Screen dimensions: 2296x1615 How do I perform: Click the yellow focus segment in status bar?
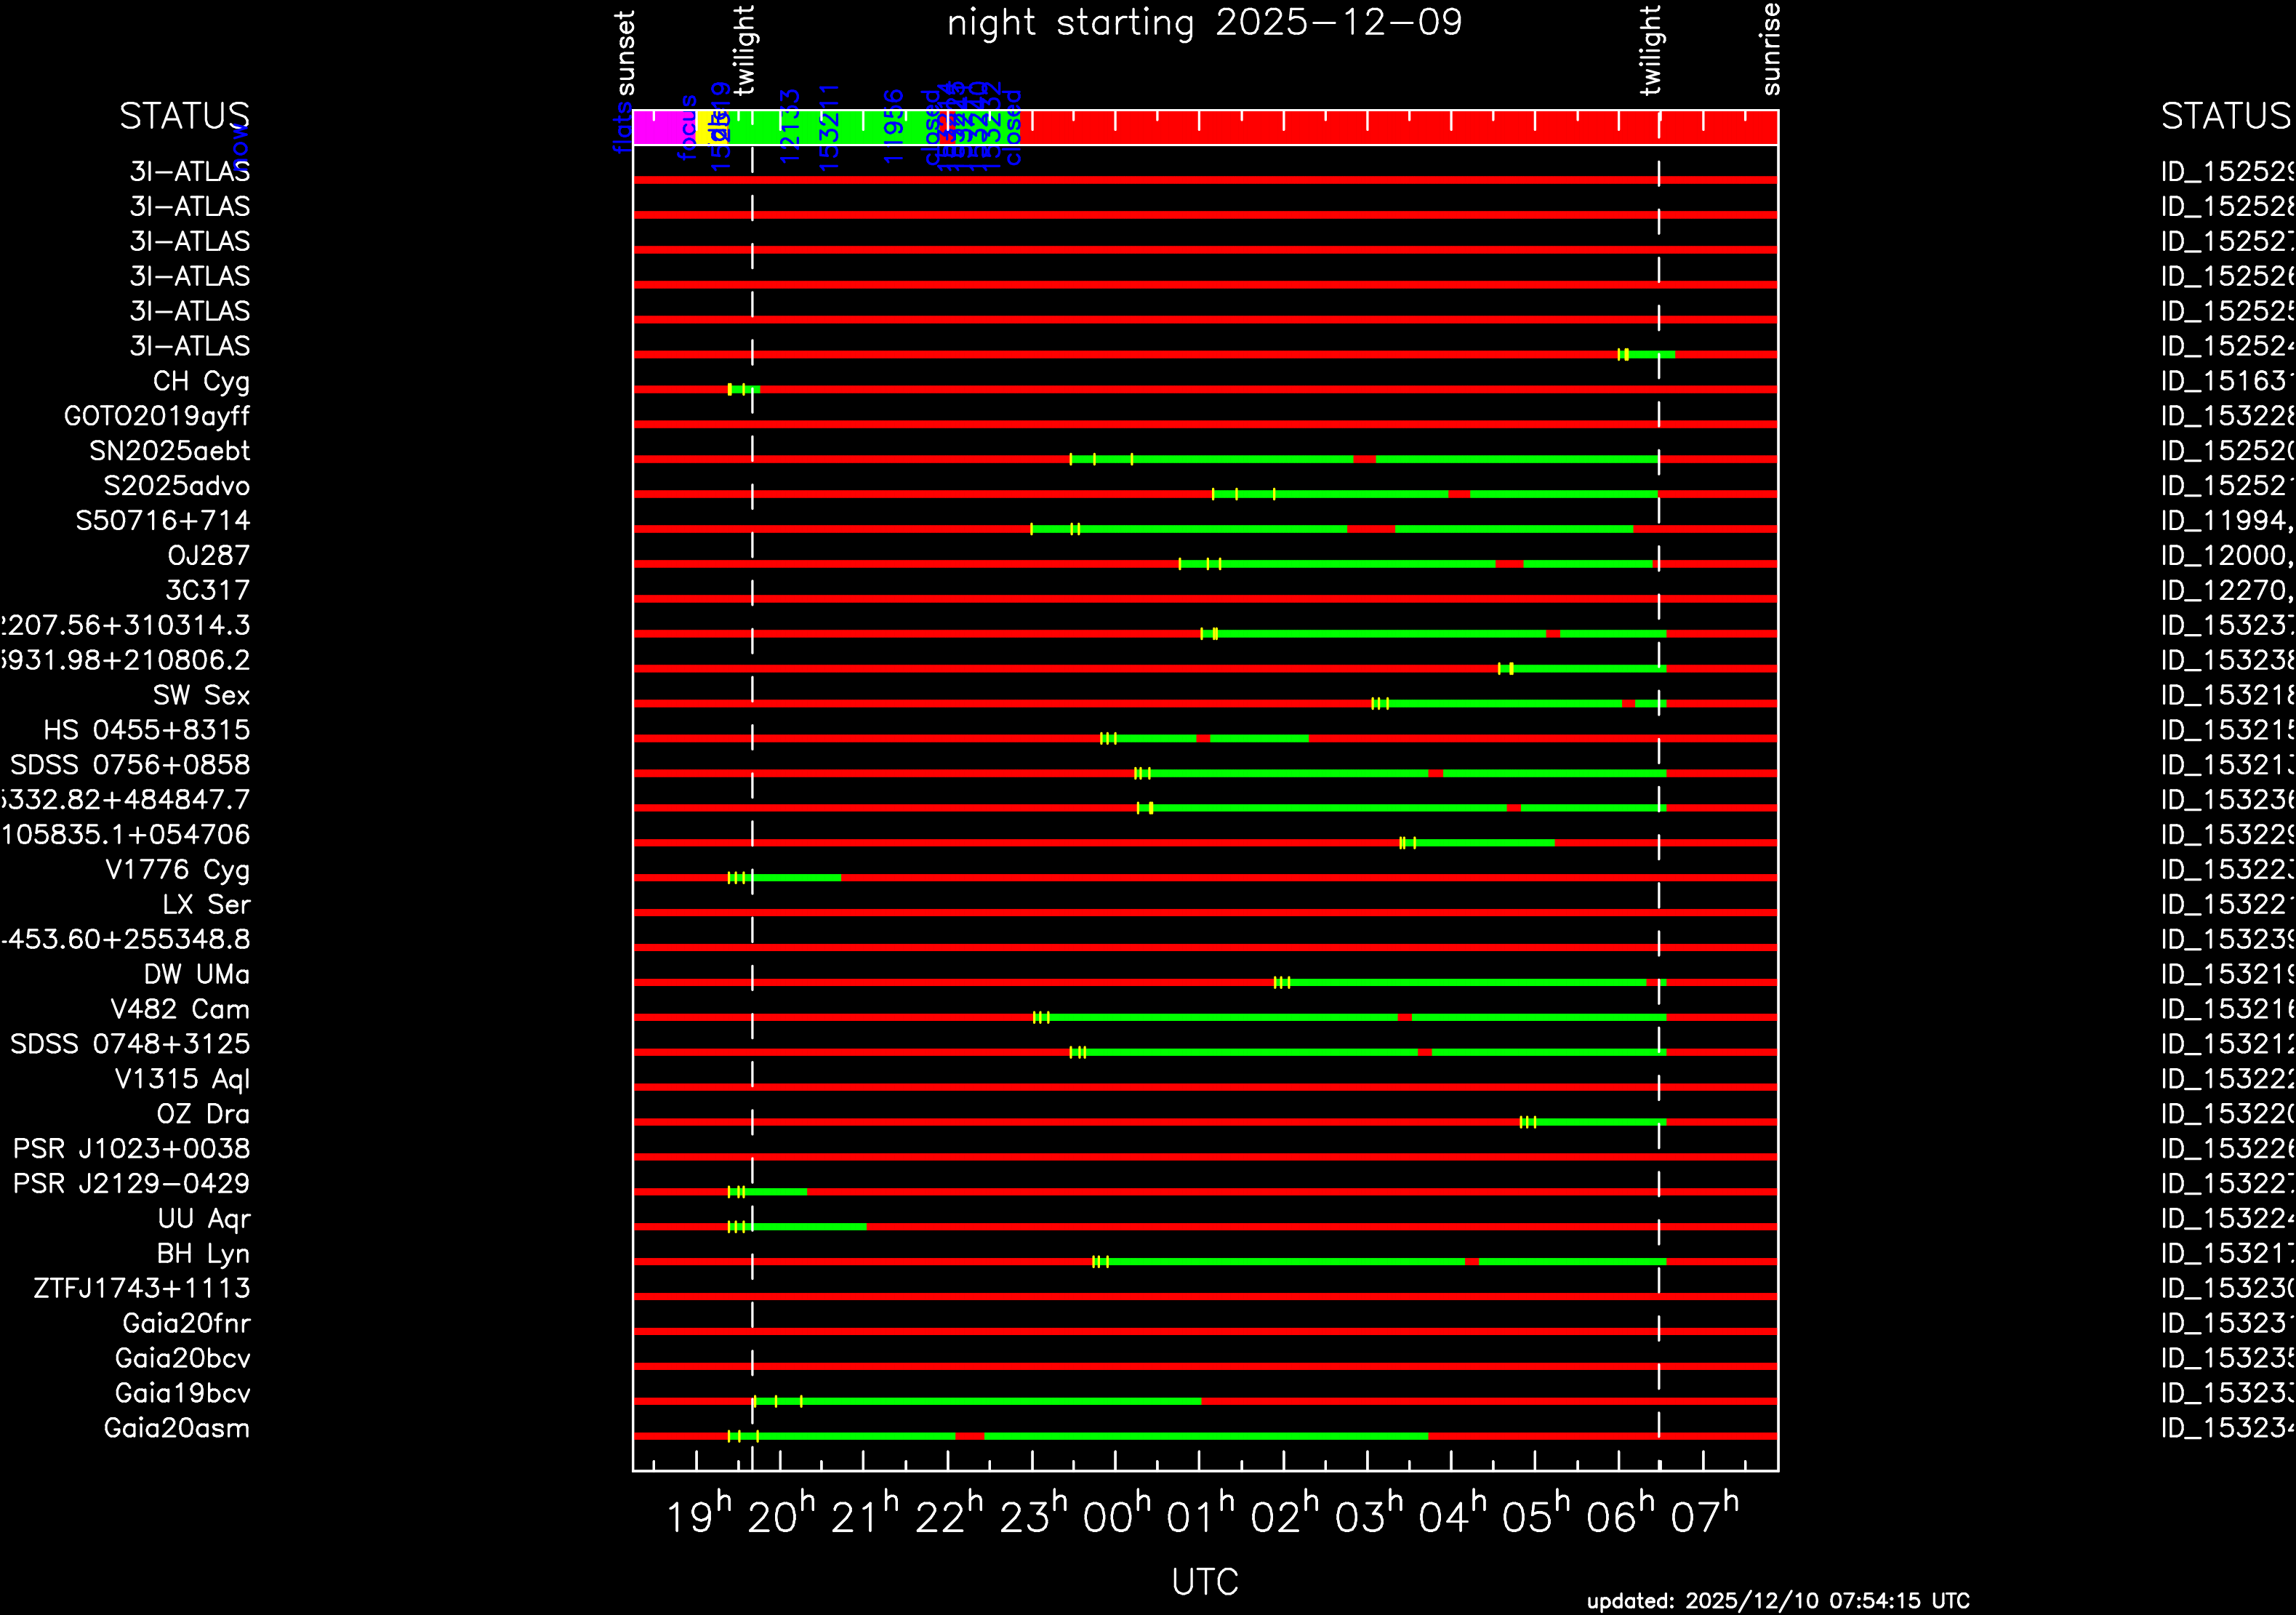click(x=703, y=128)
